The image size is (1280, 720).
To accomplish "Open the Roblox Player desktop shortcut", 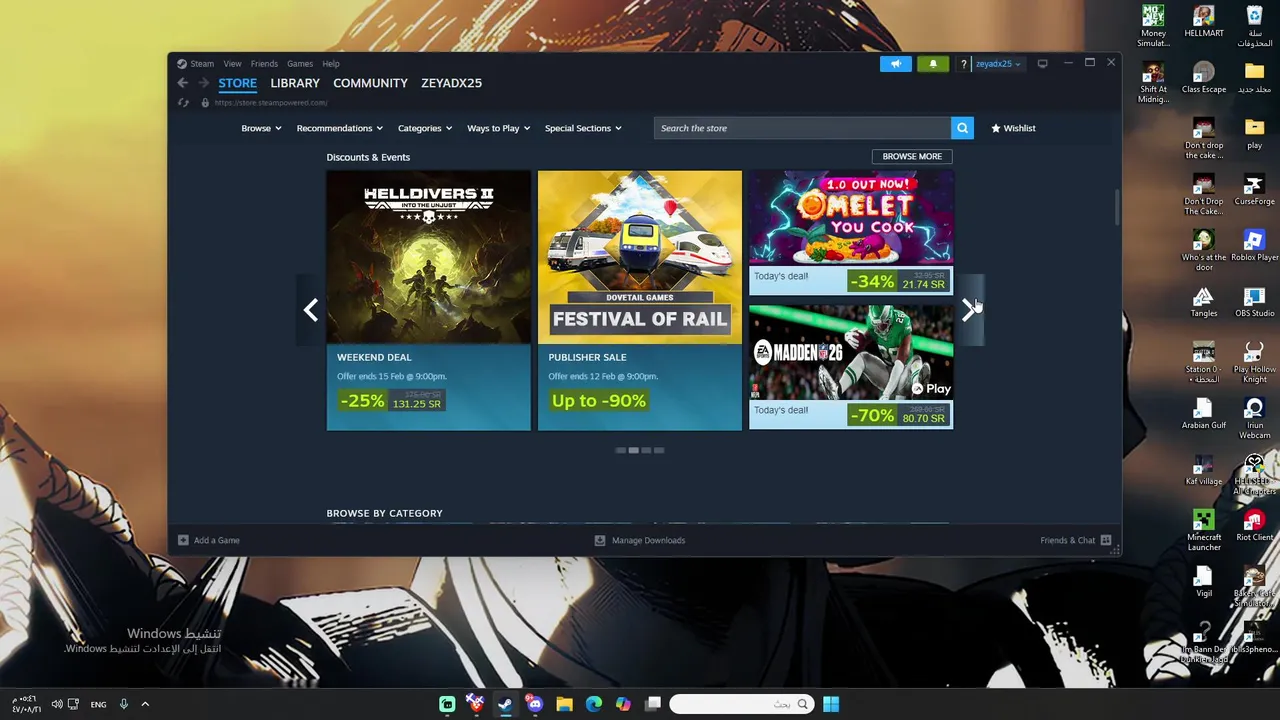I will point(1254,246).
